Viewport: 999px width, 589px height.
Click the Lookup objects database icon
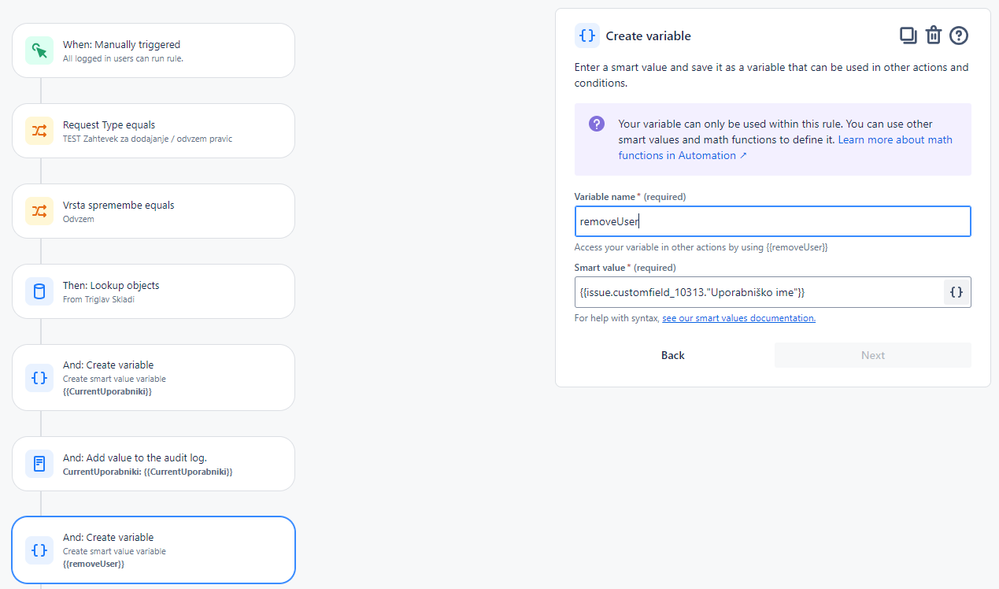click(x=39, y=291)
